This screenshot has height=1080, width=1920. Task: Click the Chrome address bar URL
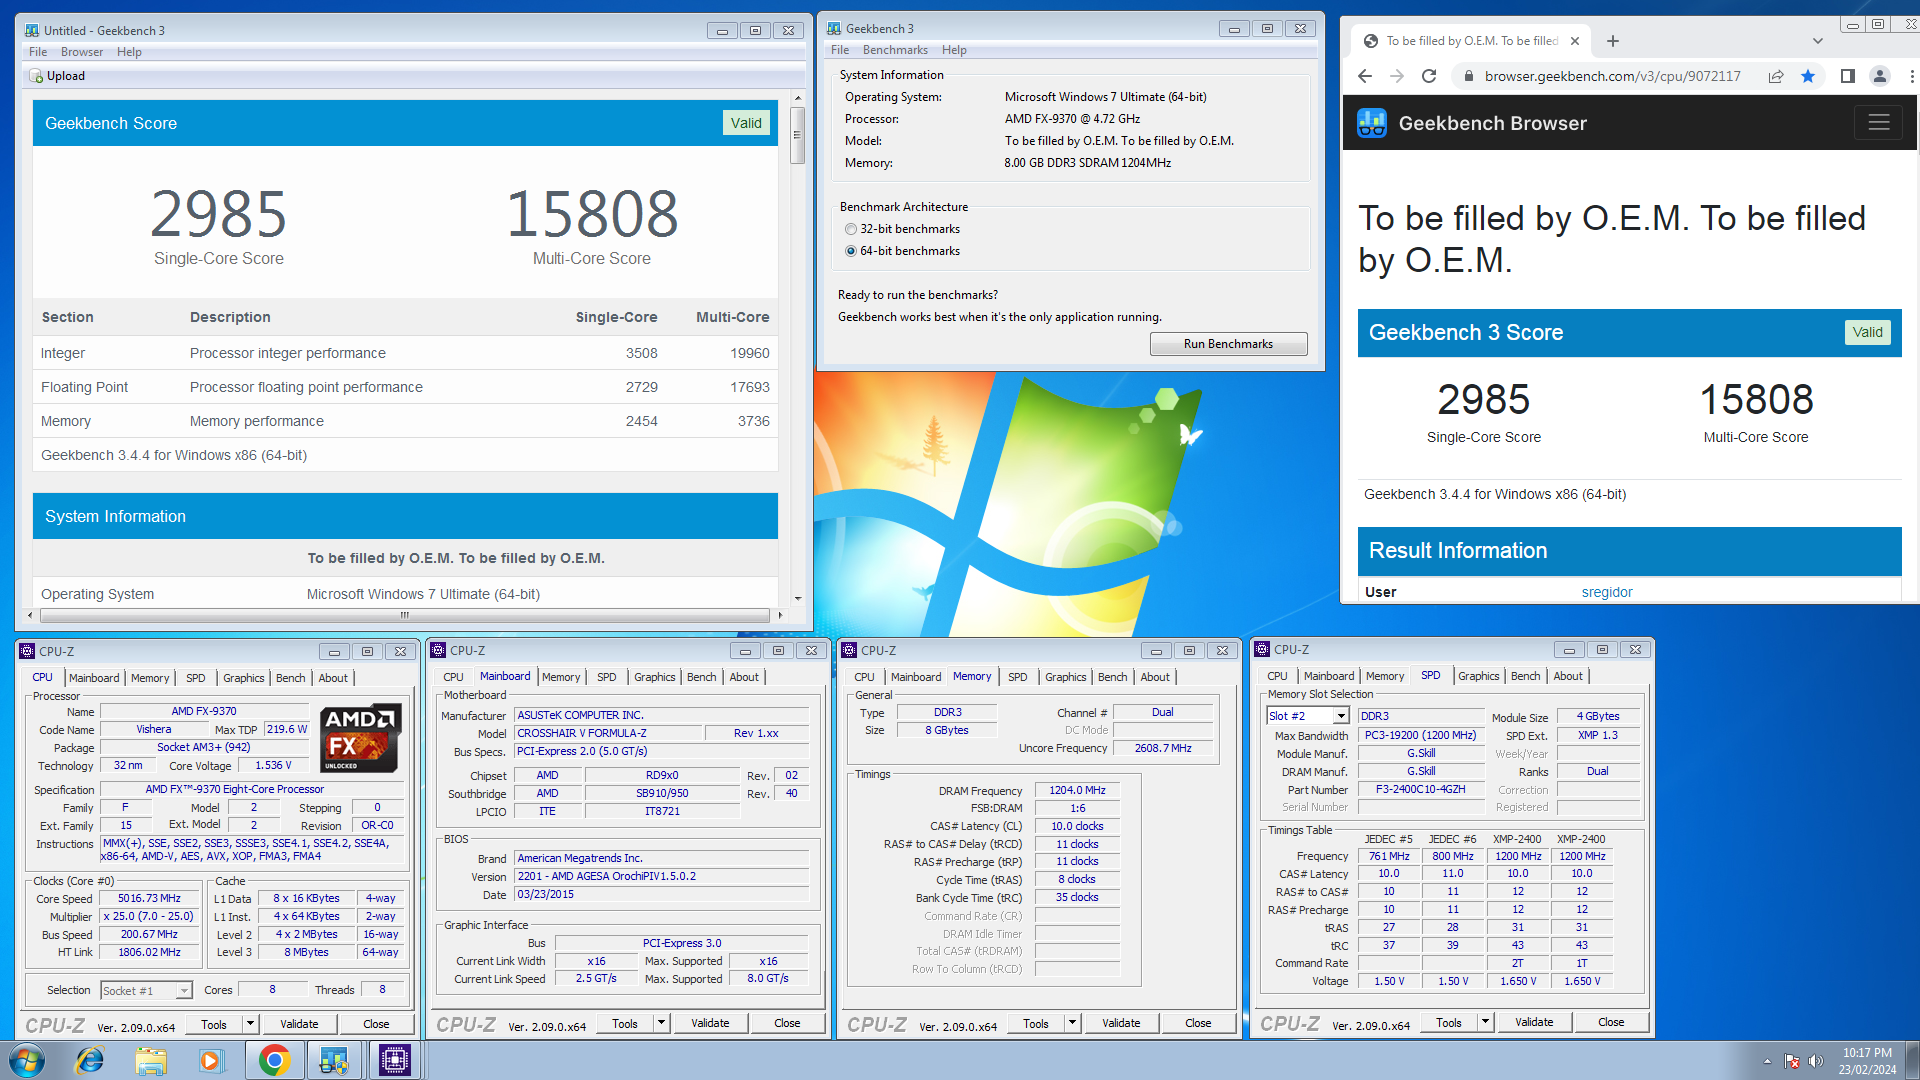click(x=1612, y=76)
